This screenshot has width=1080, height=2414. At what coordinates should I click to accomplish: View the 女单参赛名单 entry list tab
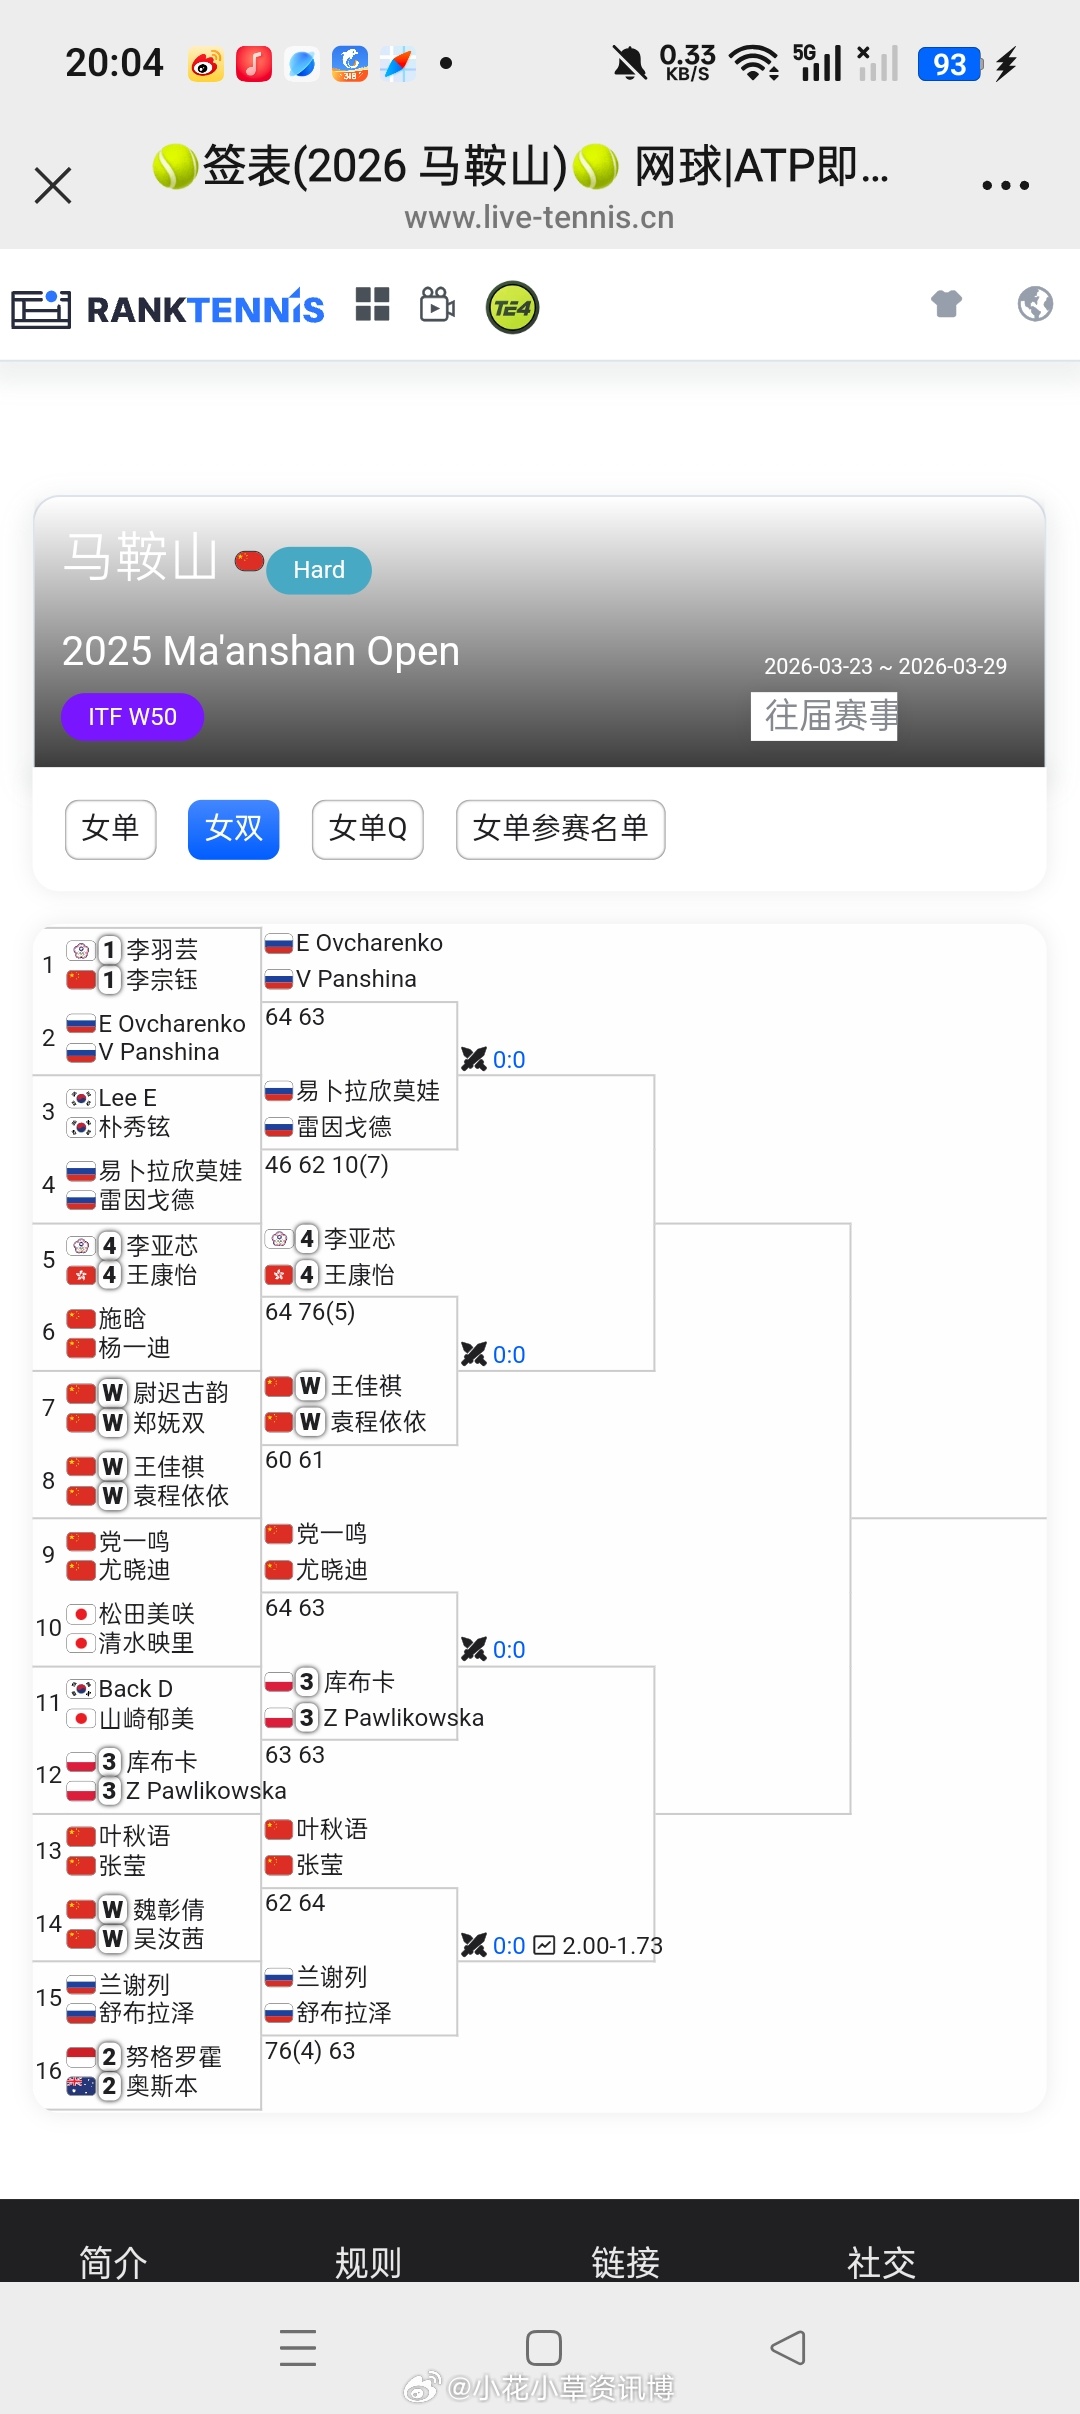(x=560, y=829)
